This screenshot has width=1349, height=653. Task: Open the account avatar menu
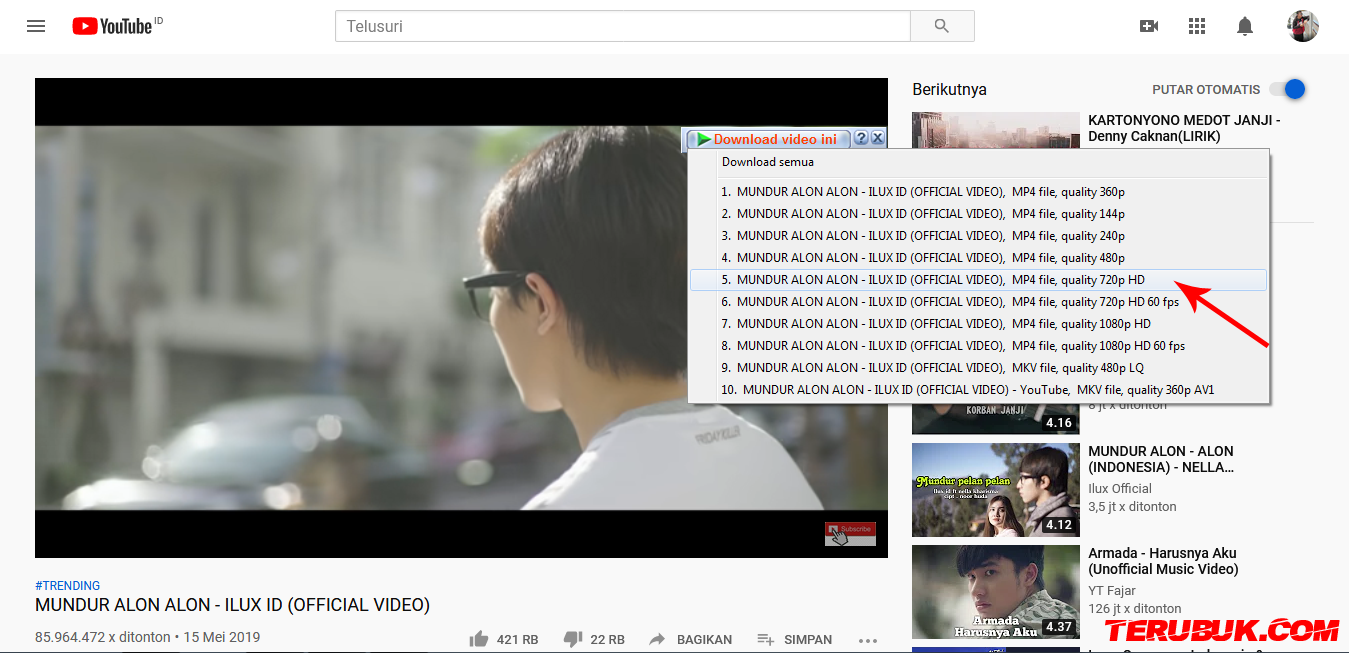coord(1303,26)
